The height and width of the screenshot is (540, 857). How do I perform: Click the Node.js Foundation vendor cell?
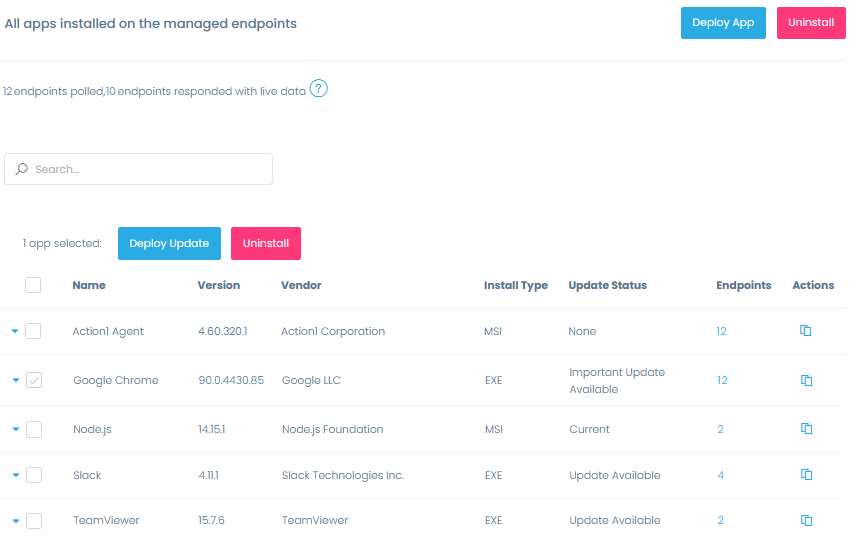[333, 430]
